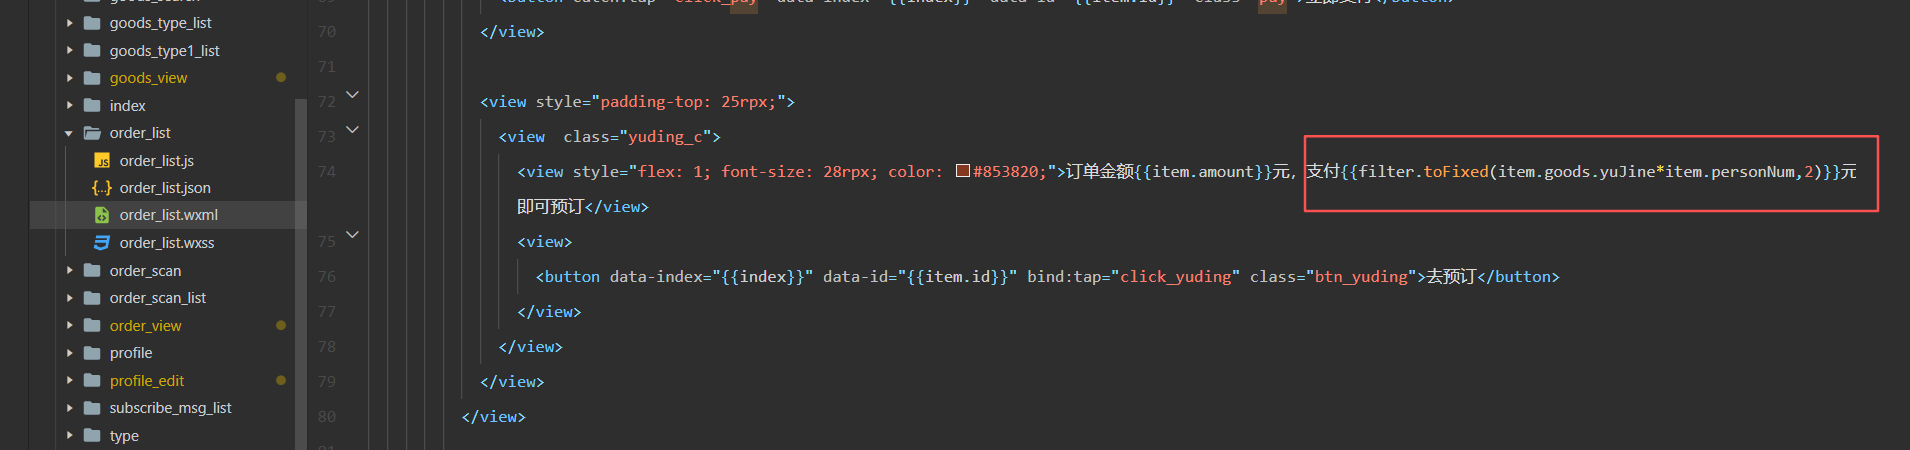Click the #853820 color swatch
1910x450 pixels.
pyautogui.click(x=963, y=171)
